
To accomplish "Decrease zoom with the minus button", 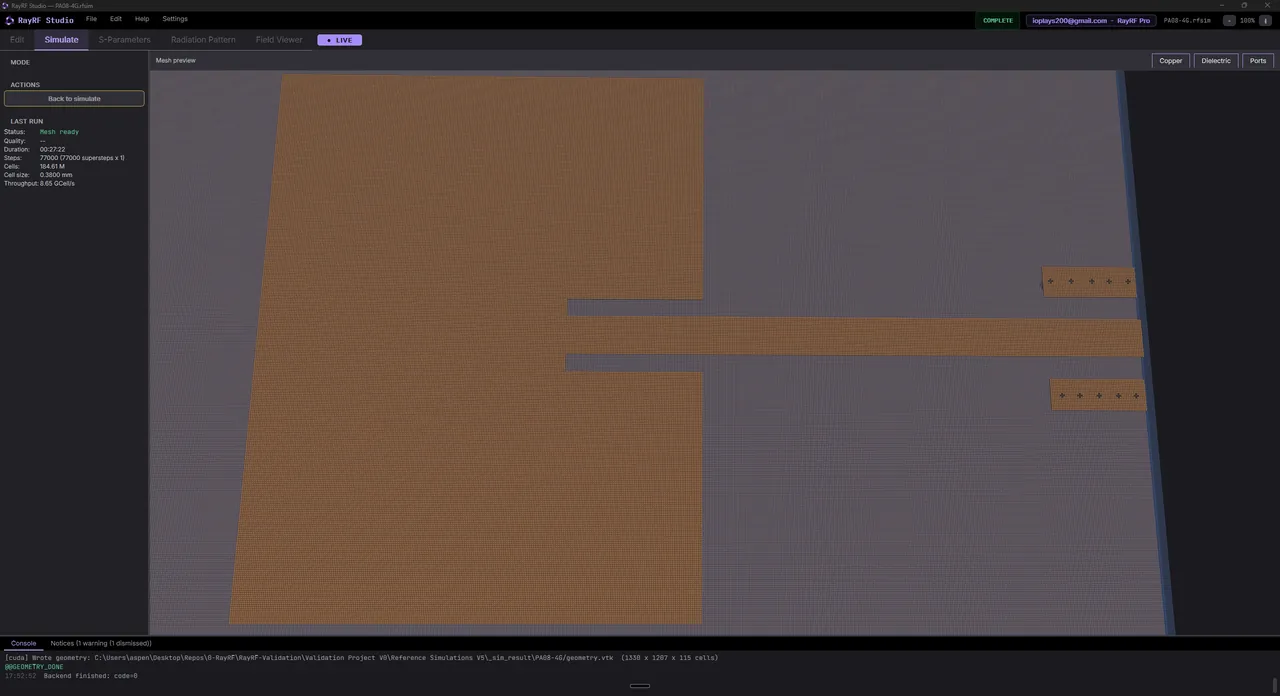I will 1229,20.
